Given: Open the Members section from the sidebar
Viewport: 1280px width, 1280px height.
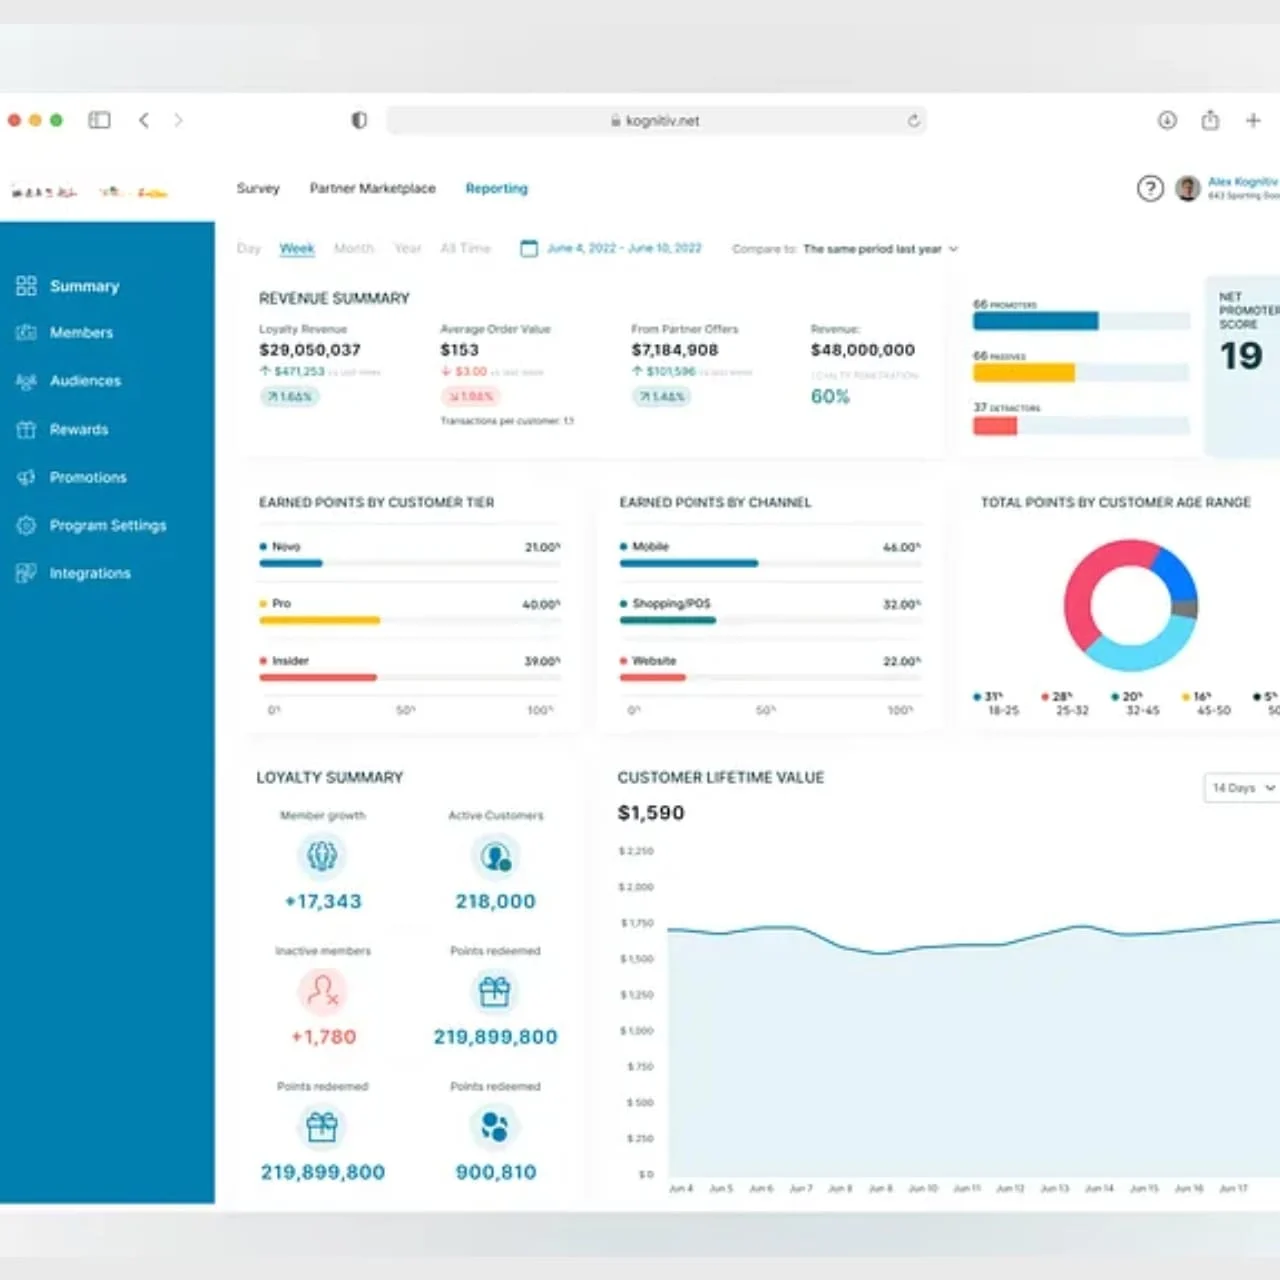Looking at the screenshot, I should (x=26, y=332).
